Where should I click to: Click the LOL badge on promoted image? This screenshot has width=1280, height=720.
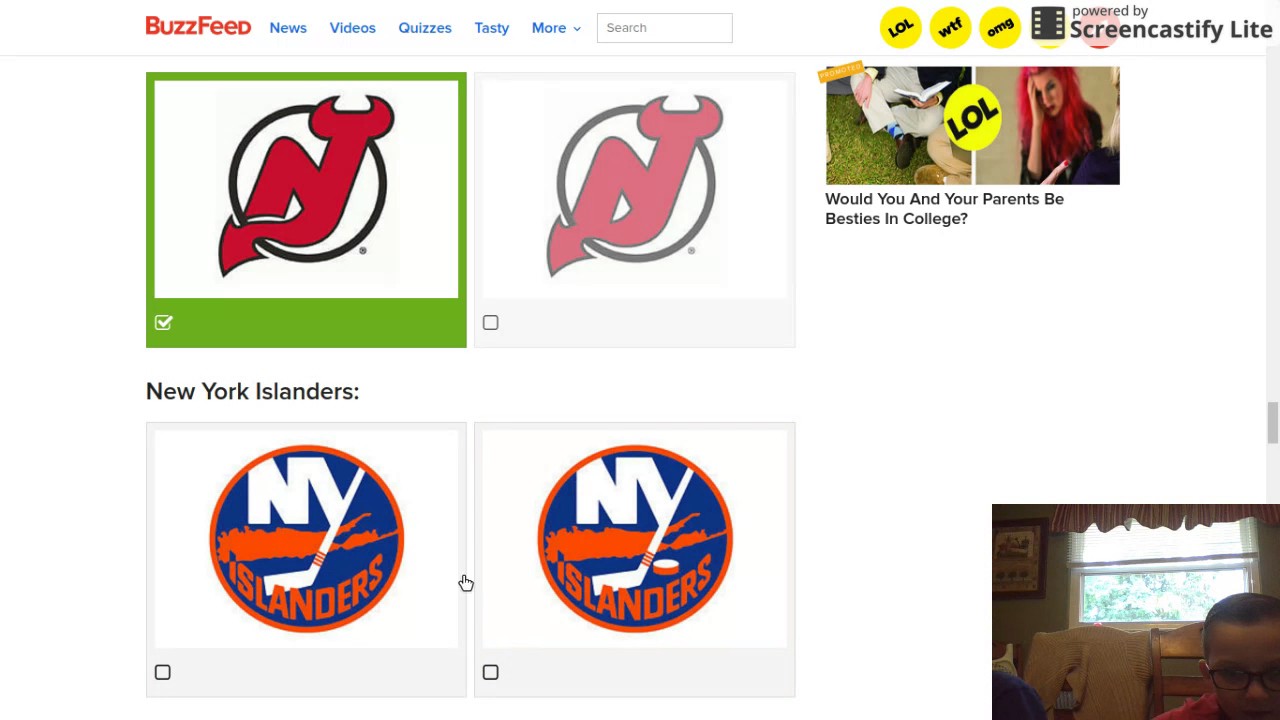point(973,117)
